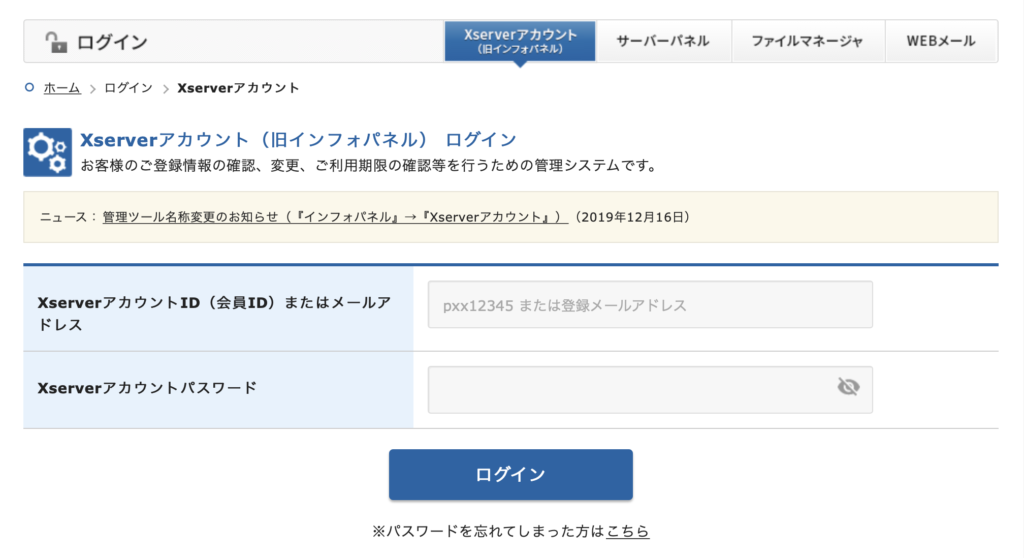
Task: Open the ファイルマネージャ tab
Action: coord(808,41)
